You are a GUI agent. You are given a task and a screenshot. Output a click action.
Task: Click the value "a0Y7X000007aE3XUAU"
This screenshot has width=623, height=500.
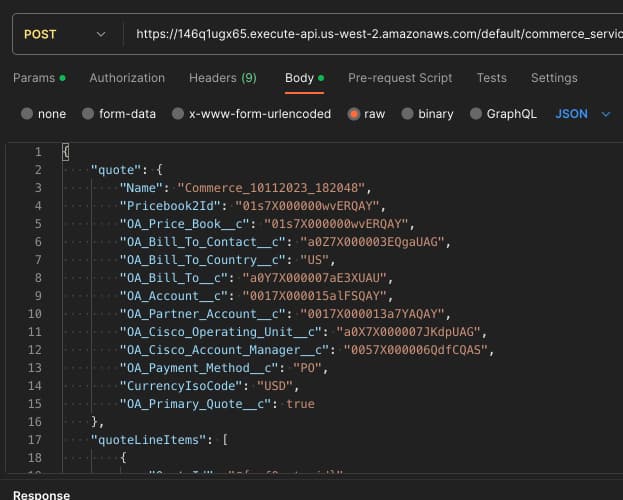(314, 278)
